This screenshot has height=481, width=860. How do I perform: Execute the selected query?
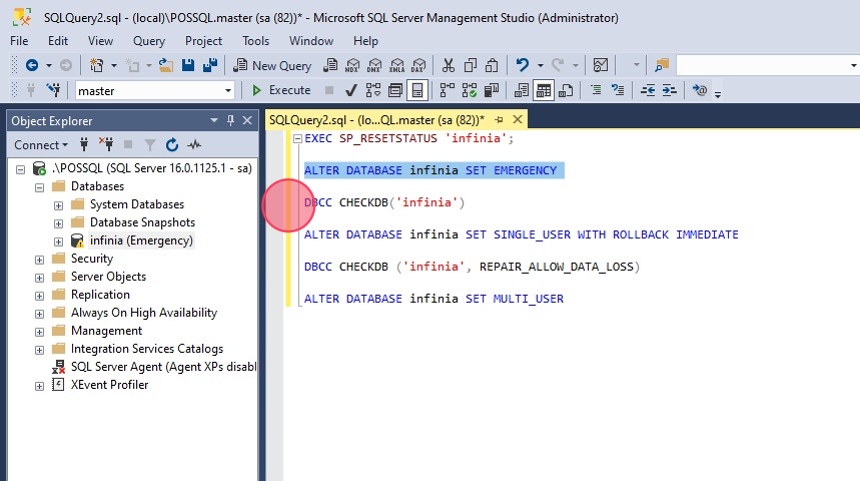281,90
